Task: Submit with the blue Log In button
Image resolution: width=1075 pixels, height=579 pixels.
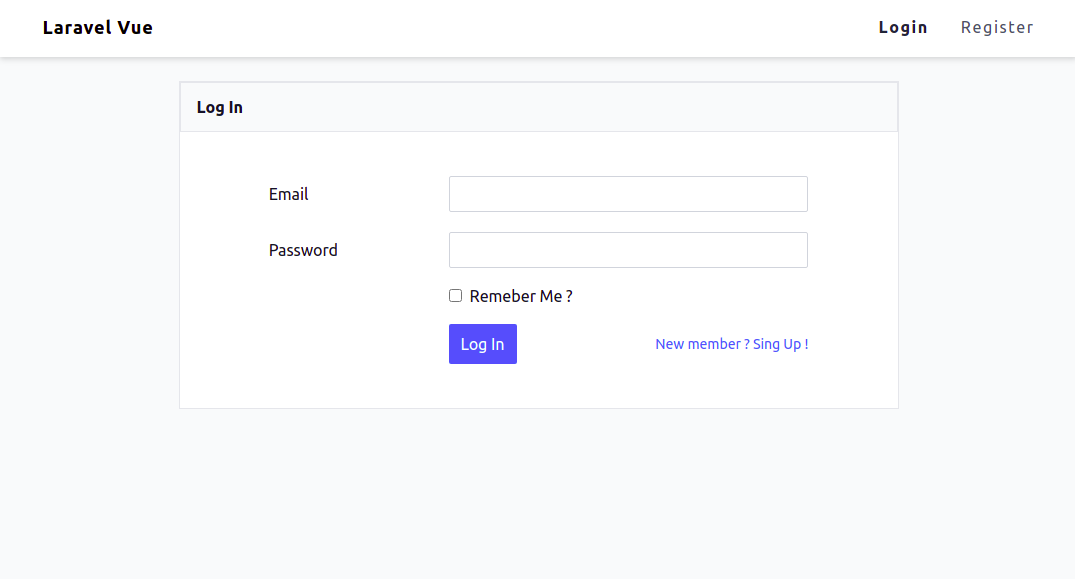Action: click(483, 344)
